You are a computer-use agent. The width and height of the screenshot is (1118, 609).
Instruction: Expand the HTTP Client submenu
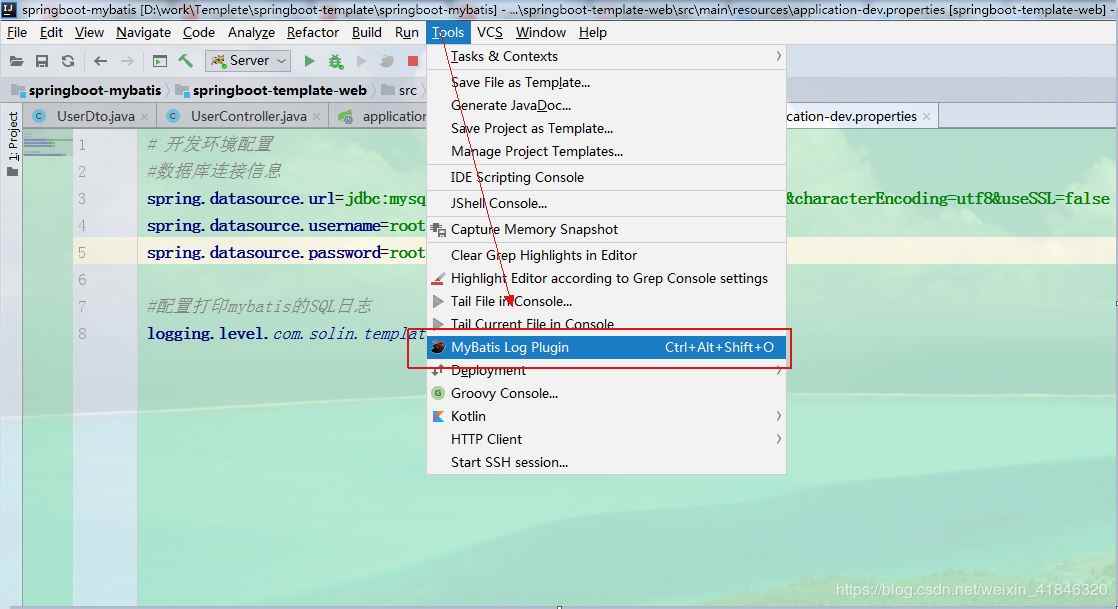tap(485, 439)
